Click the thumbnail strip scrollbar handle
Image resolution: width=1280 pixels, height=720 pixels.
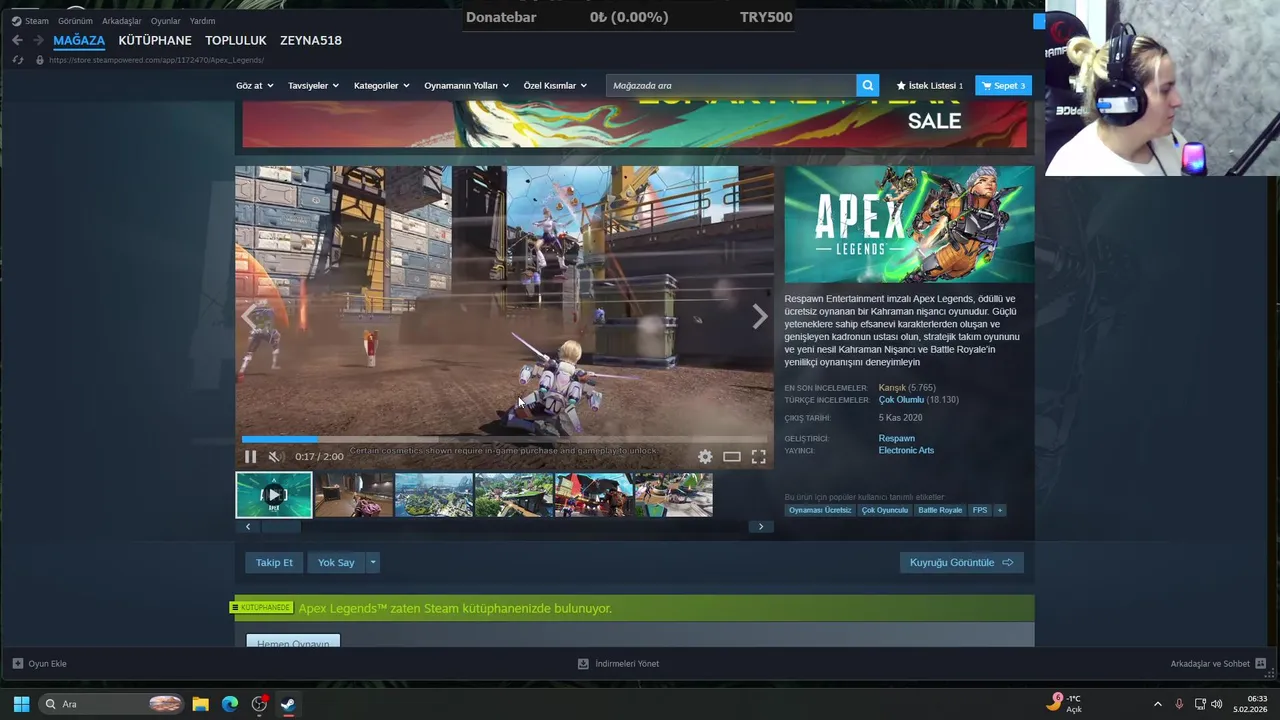click(x=281, y=526)
